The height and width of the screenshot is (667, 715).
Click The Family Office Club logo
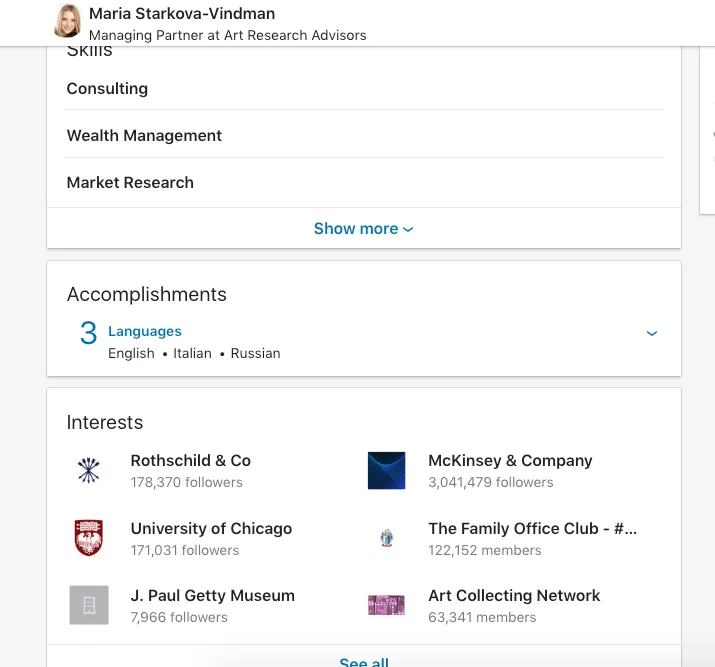[x=386, y=538]
